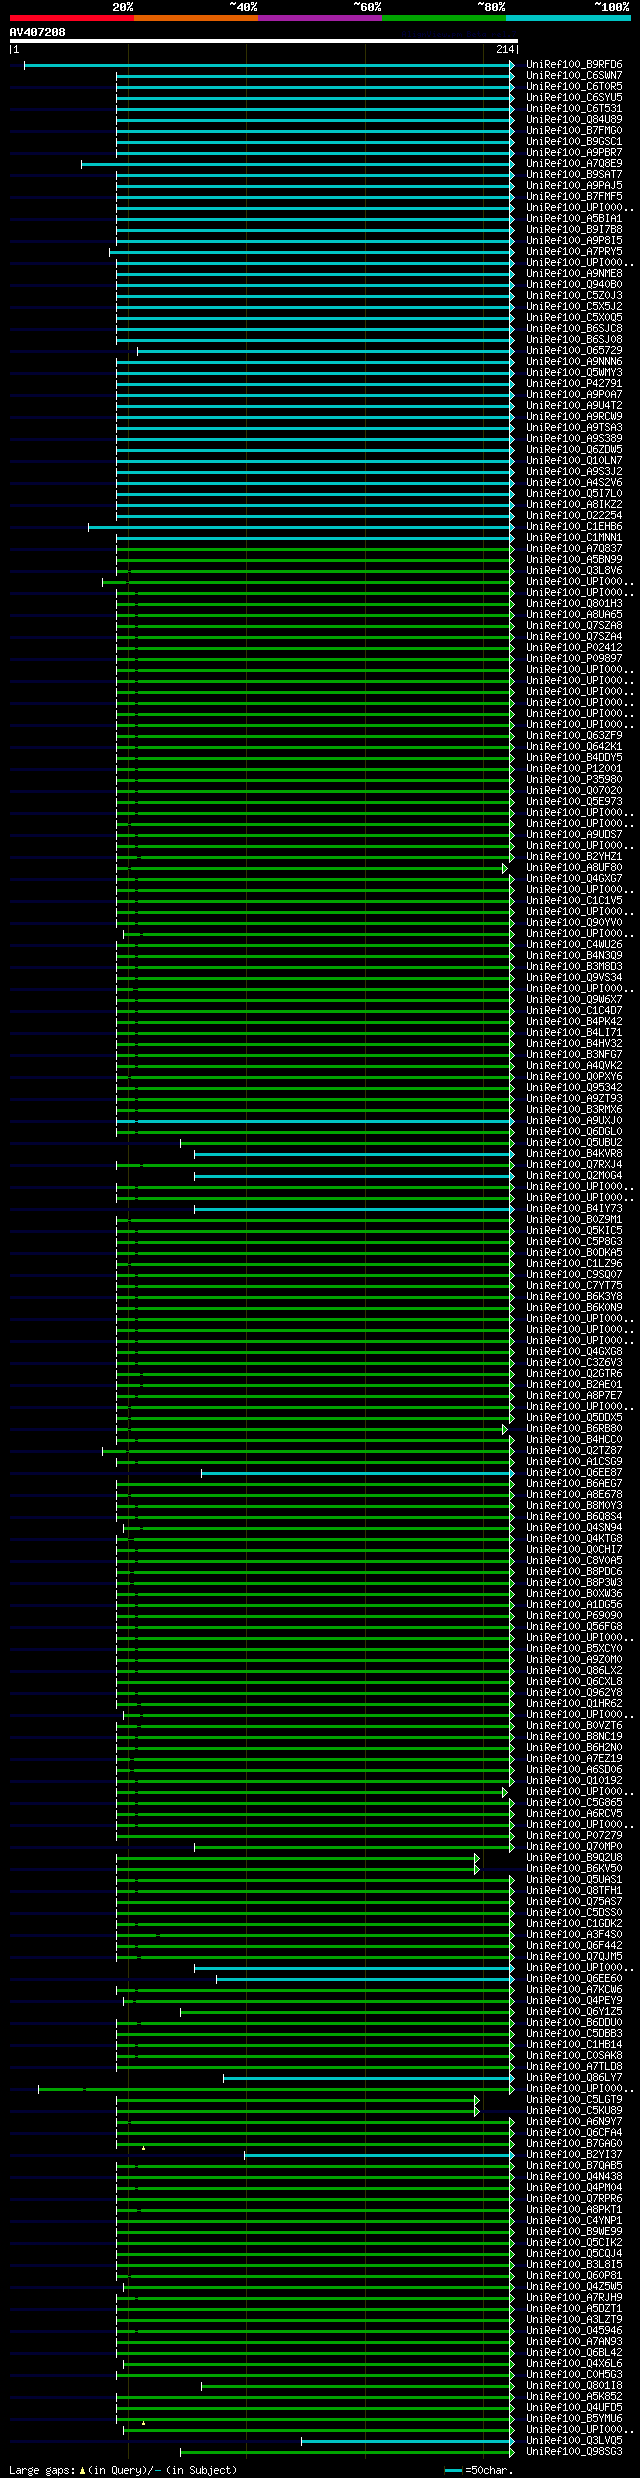Select label UniRef100_A7Q837
Screen dimensions: 640x2478
[574, 549]
